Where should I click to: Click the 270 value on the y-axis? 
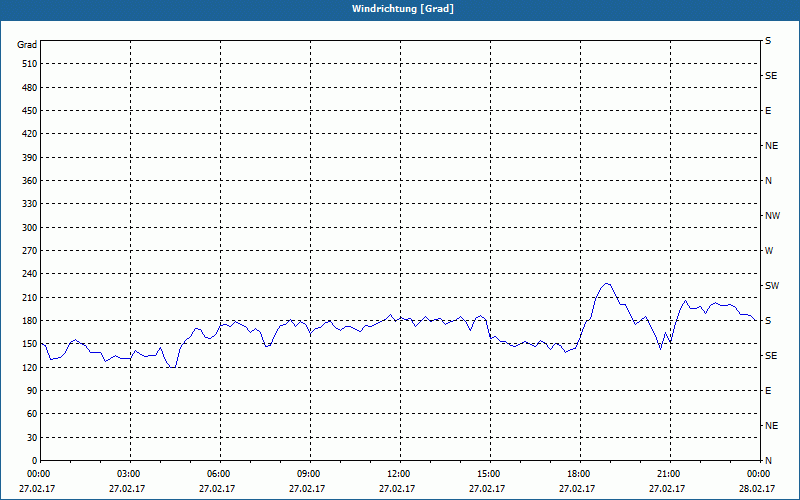click(29, 251)
